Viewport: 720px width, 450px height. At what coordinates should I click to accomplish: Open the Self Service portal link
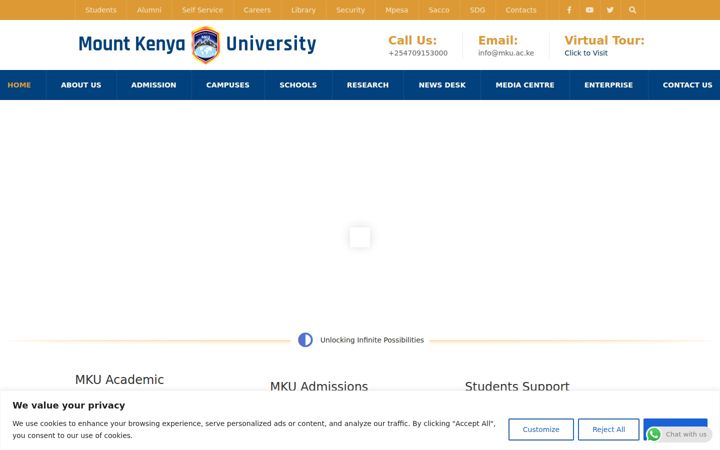point(202,10)
